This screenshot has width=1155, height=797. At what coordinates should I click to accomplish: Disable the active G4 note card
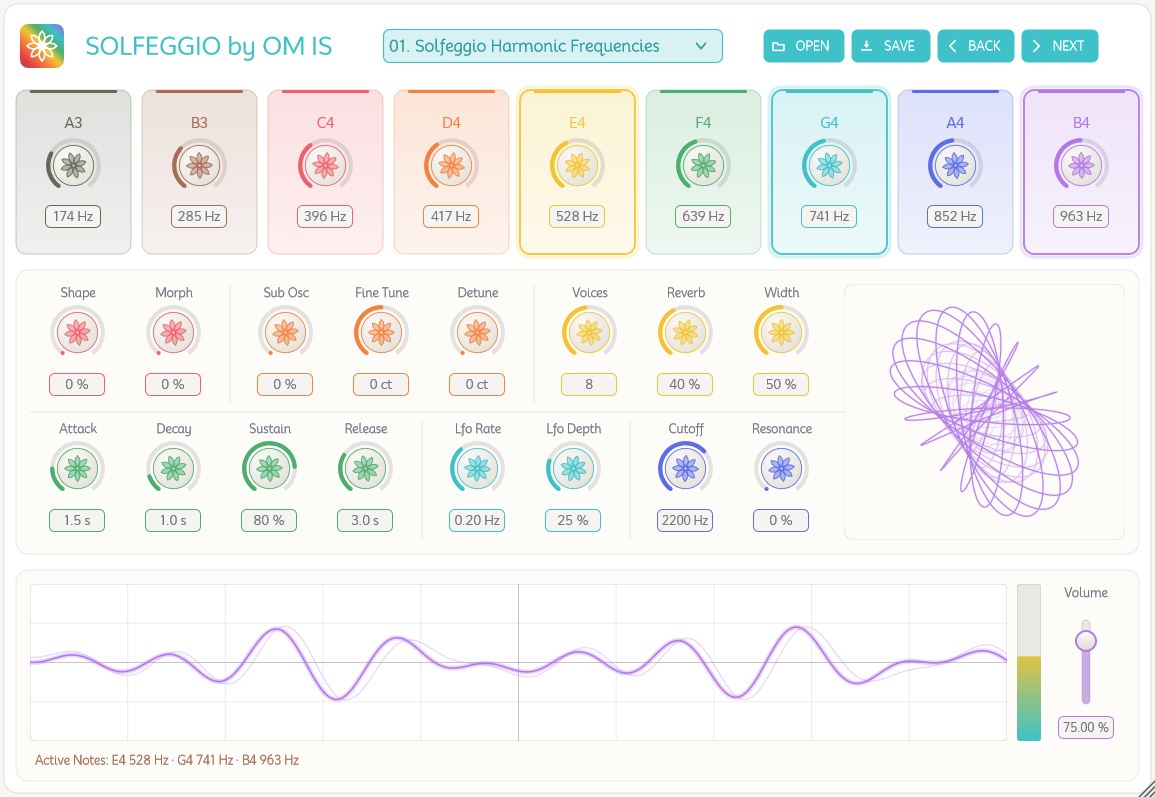point(829,172)
